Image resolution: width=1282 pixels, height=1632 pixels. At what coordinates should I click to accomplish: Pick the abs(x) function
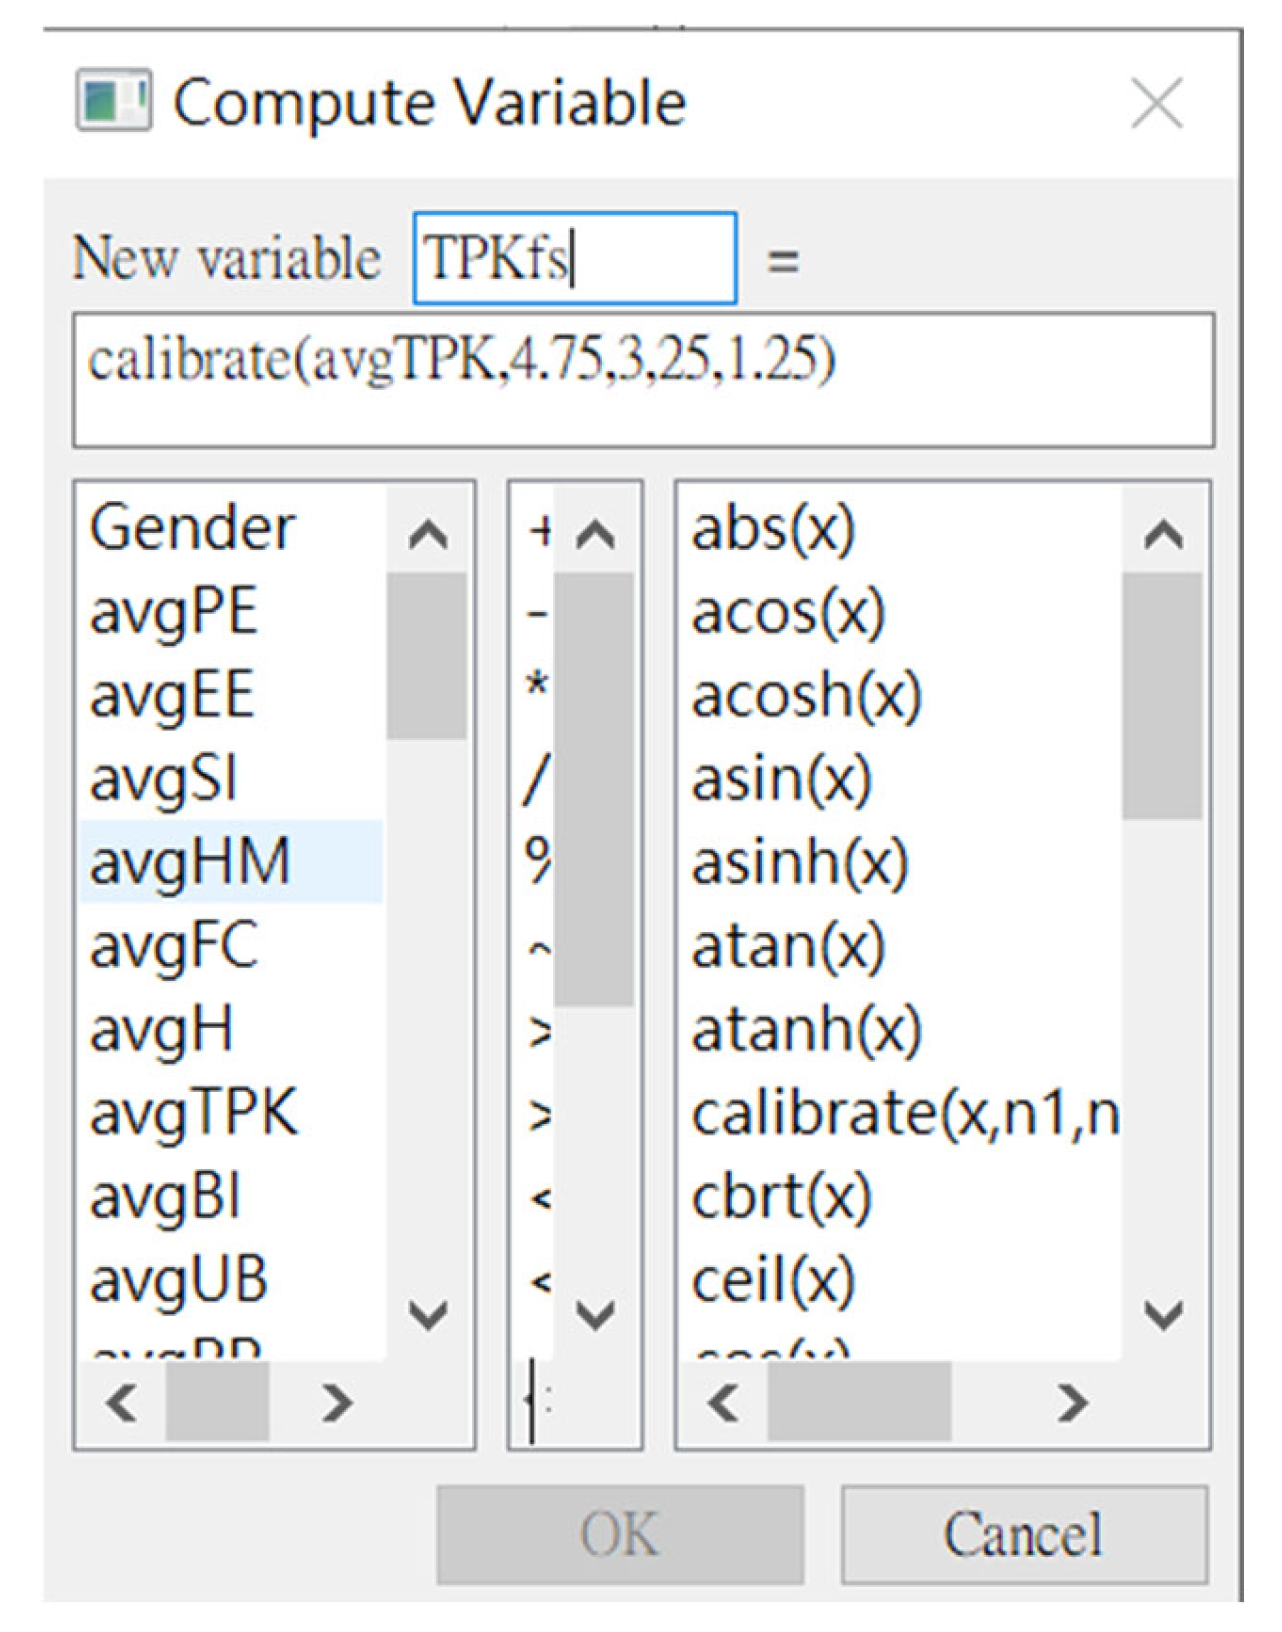click(773, 528)
